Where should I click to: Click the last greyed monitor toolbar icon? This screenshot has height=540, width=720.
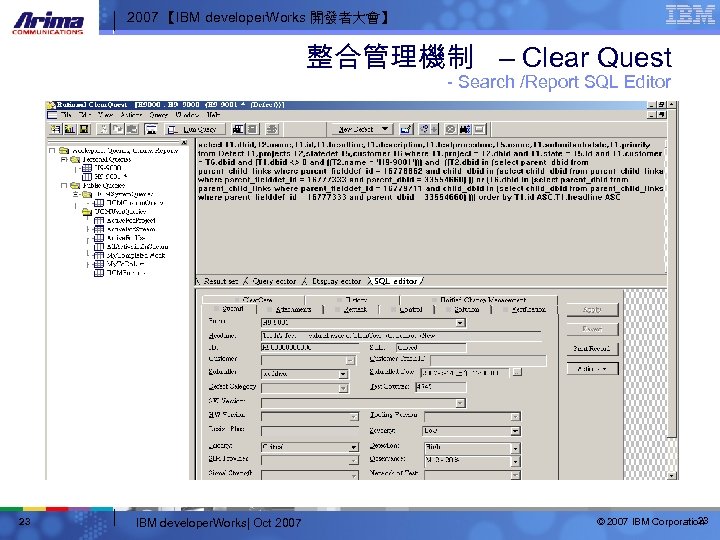[479, 129]
